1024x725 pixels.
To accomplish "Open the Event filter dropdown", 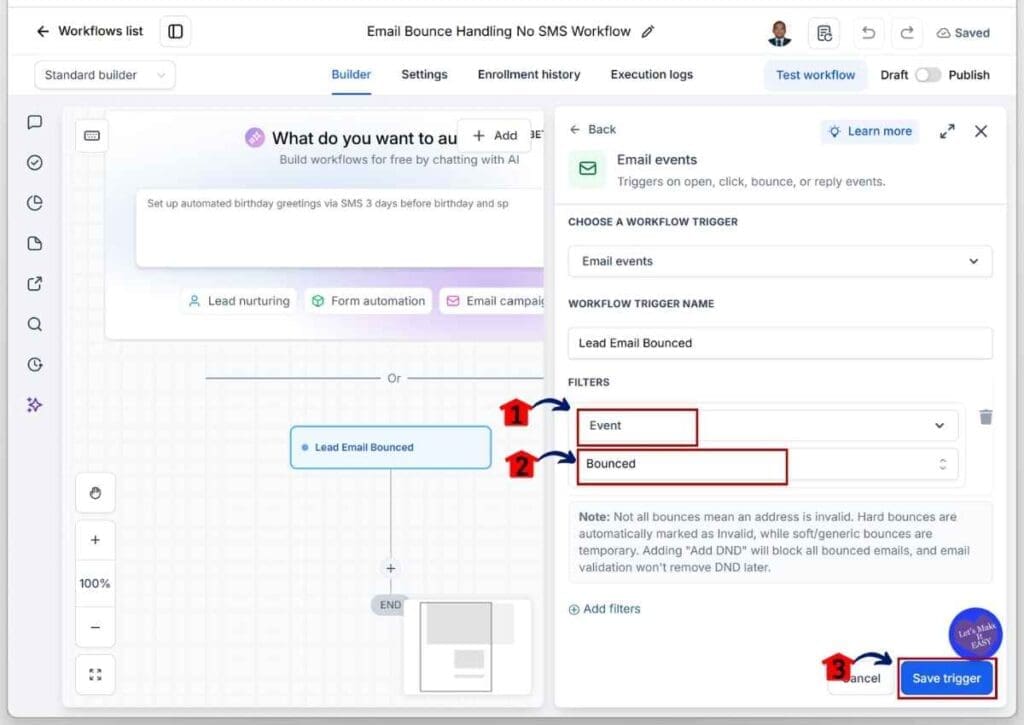I will [x=767, y=426].
